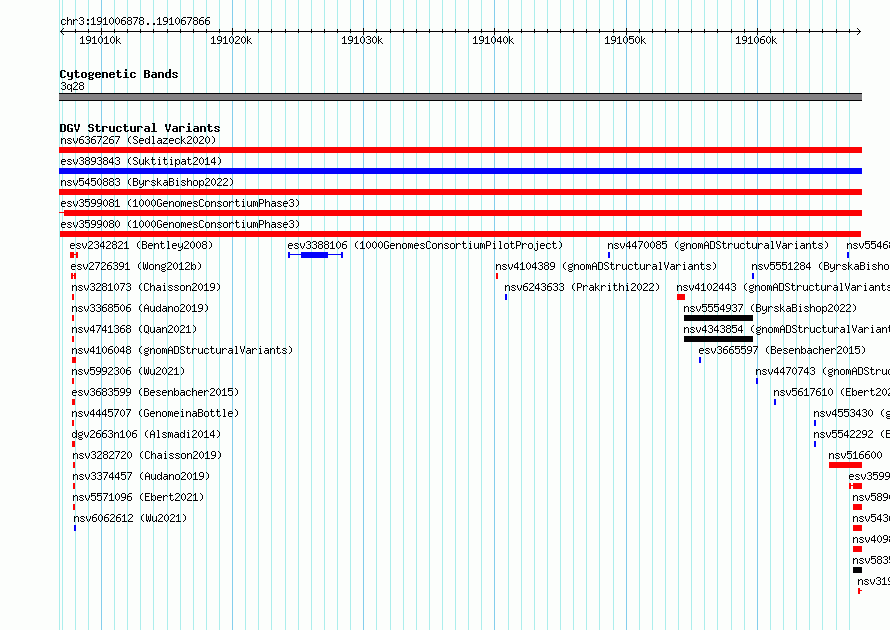Open nsv5542292 variant label
This screenshot has height=630, width=890.
[x=851, y=434]
